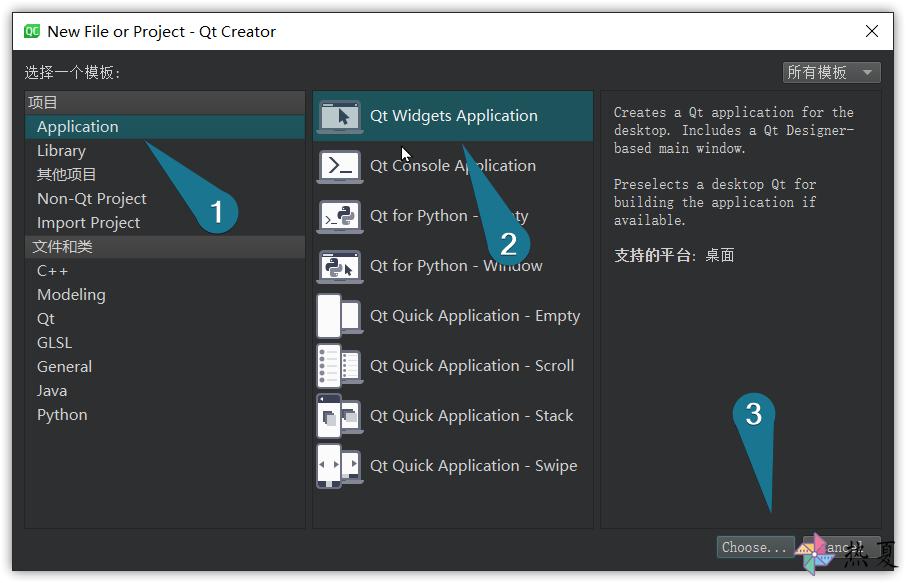Select Non-Qt Project category
The image size is (906, 583).
(165, 199)
